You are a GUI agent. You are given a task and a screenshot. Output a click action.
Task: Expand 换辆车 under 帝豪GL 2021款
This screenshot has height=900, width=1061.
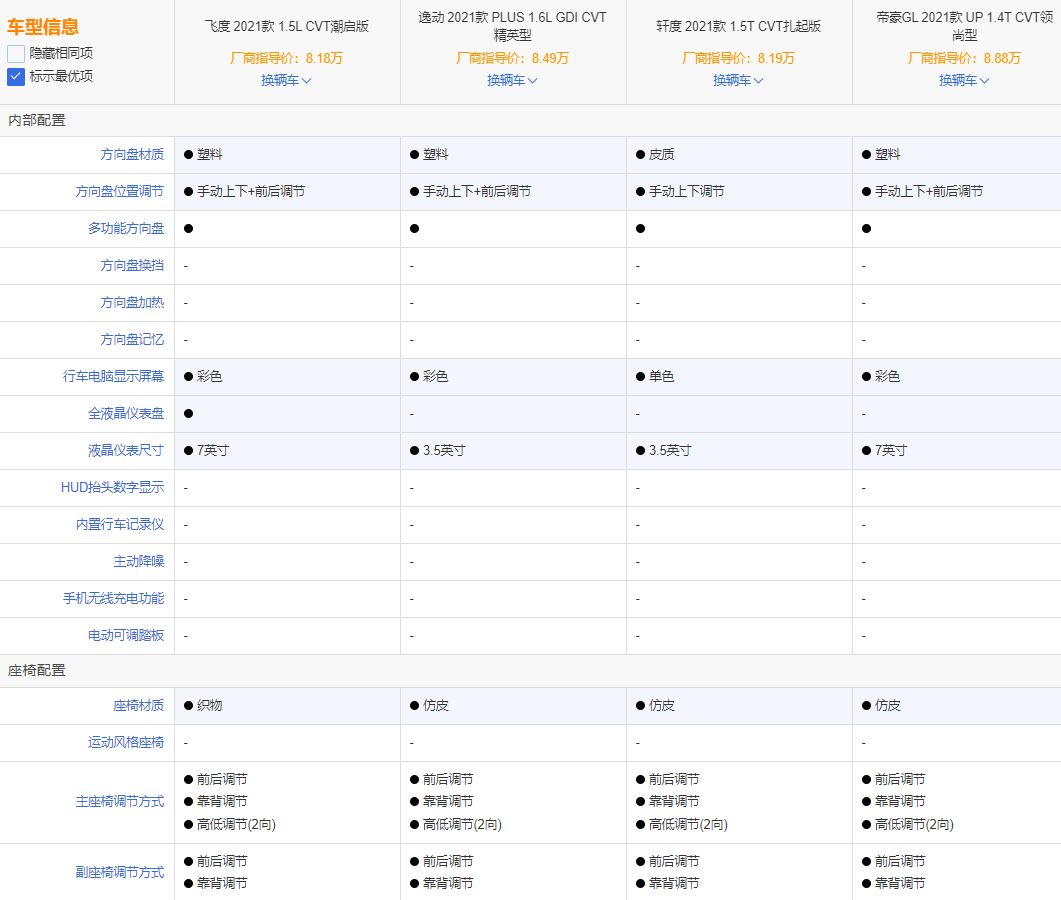tap(964, 80)
